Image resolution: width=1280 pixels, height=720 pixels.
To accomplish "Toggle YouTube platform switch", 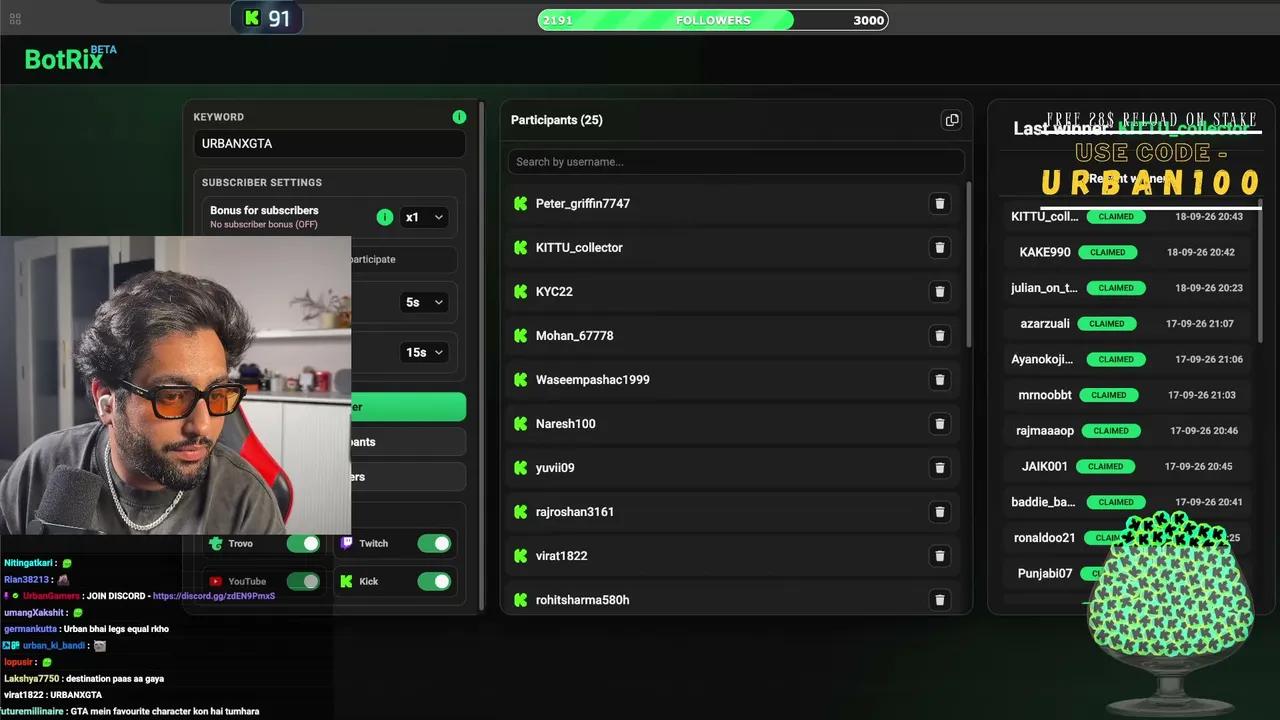I will (x=303, y=581).
